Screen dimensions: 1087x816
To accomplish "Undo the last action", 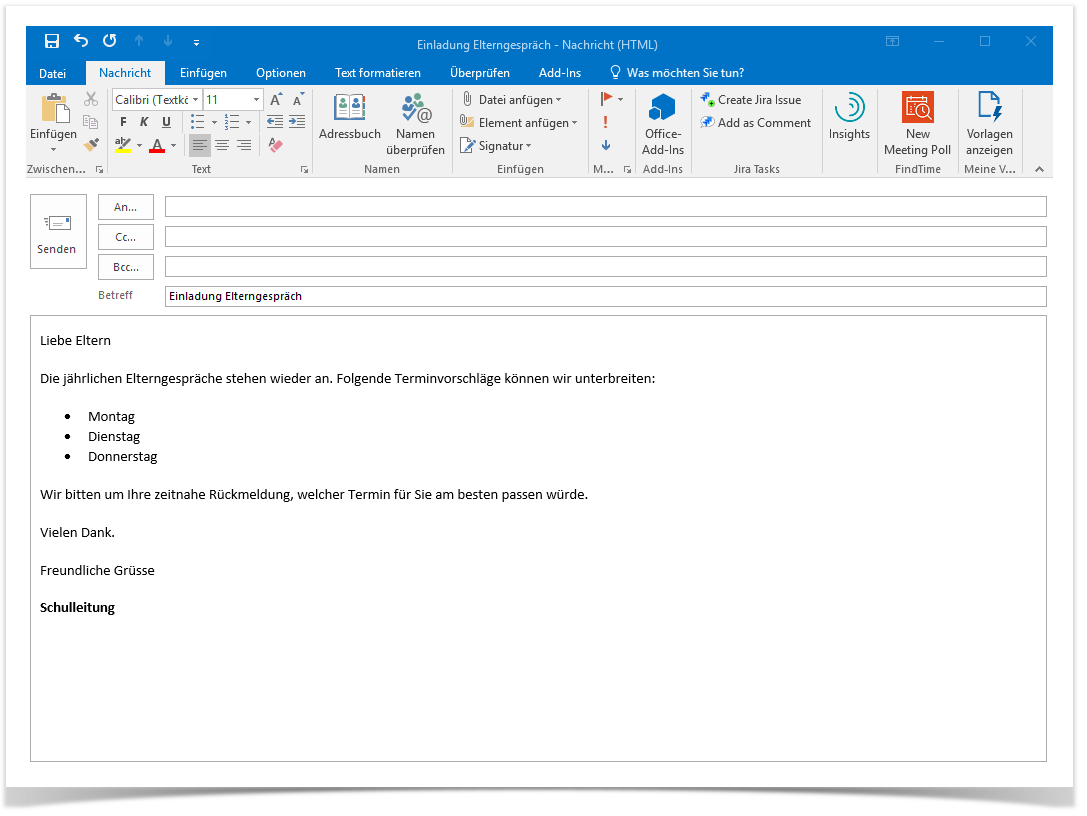I will point(81,41).
